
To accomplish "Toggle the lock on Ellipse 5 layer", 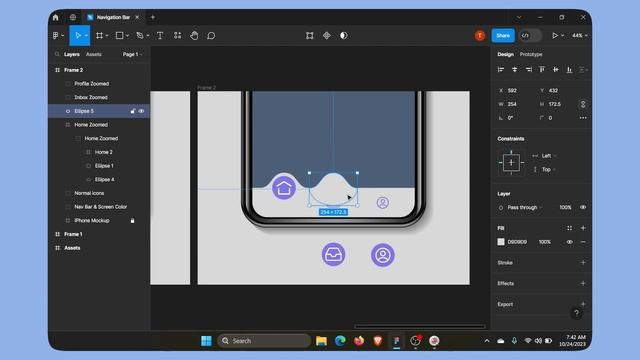I will pos(133,111).
